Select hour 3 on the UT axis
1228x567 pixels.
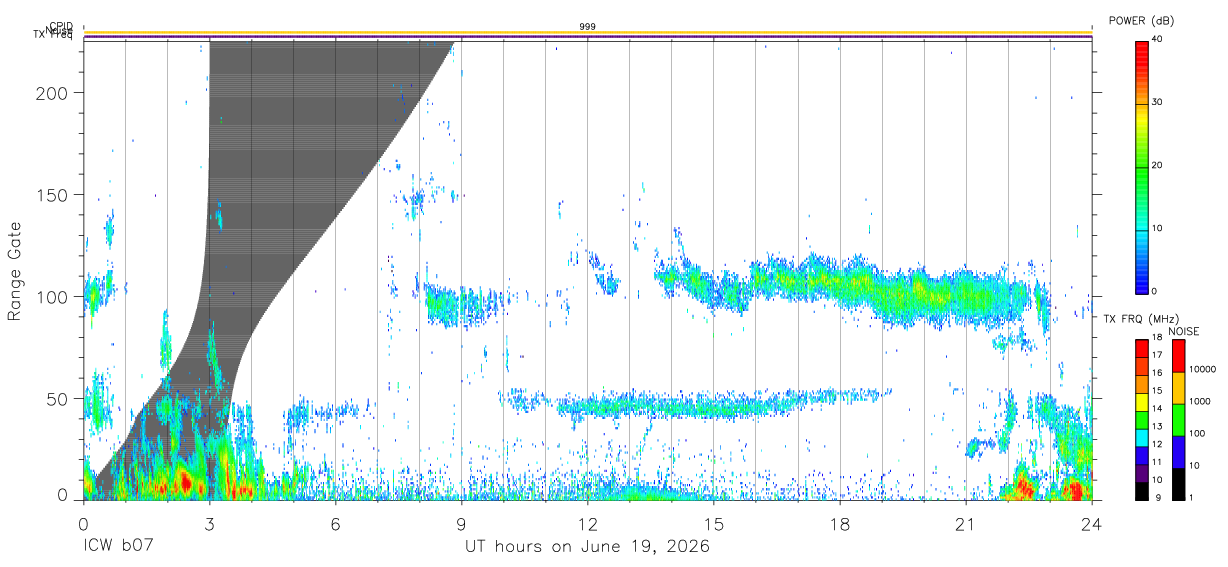click(209, 523)
